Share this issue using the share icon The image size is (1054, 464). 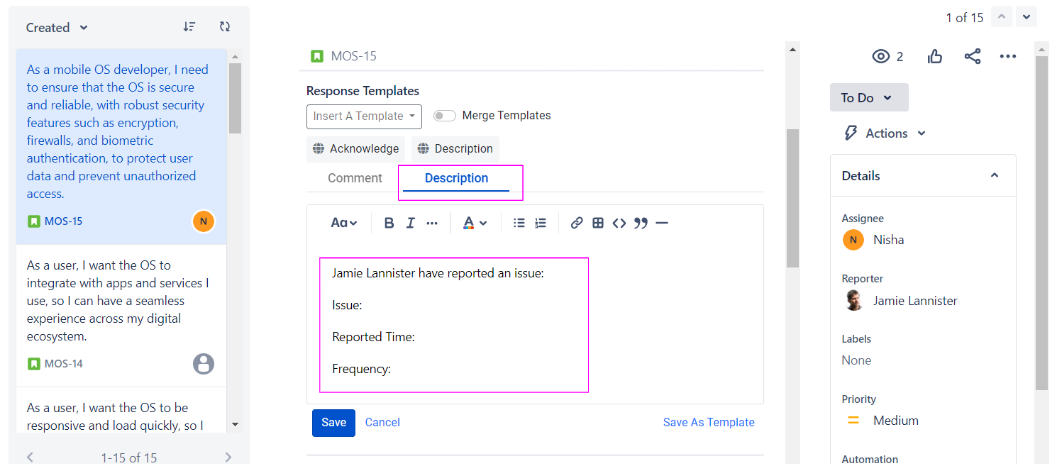[972, 56]
